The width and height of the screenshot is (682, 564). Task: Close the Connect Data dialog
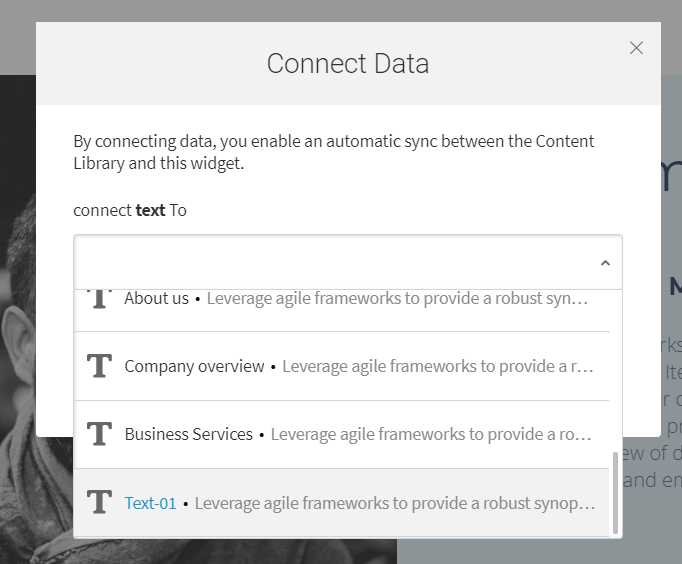pyautogui.click(x=636, y=48)
